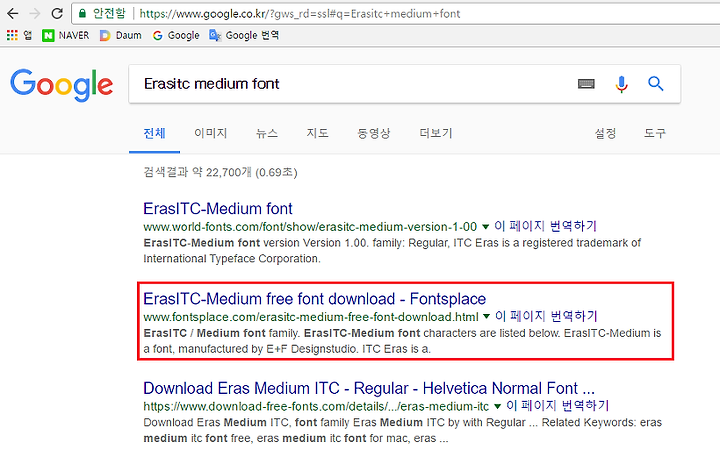Open the NAVER bookmark
Screen dimensions: 720x457
point(66,35)
